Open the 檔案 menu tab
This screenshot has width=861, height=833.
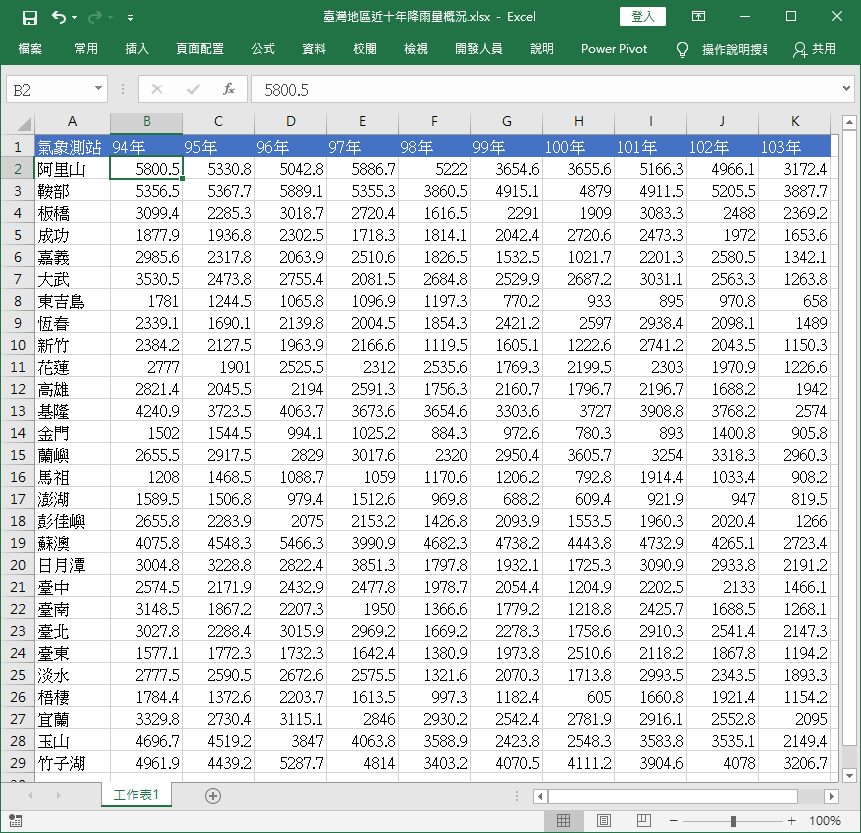point(30,49)
